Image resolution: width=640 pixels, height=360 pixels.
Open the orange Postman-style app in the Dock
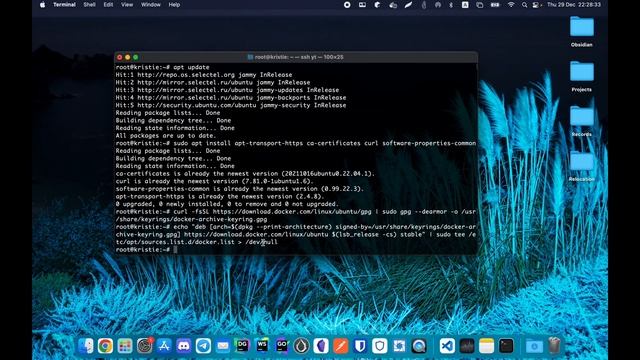(340, 346)
